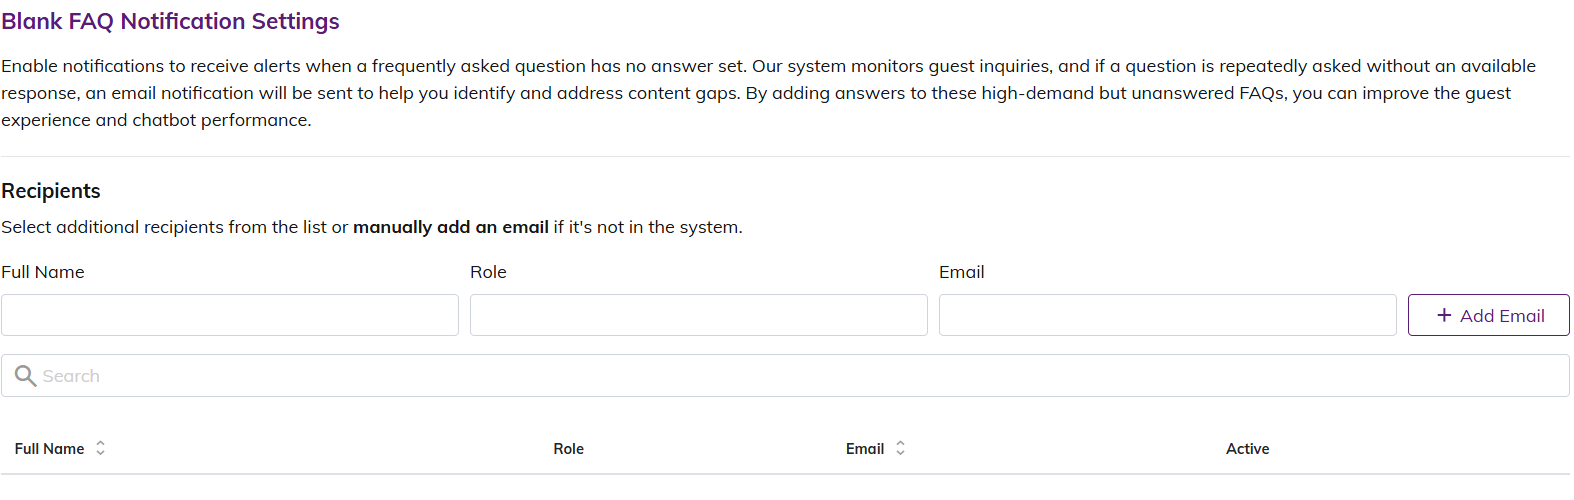Click the Recipients section heading
This screenshot has width=1574, height=500.
tap(51, 191)
